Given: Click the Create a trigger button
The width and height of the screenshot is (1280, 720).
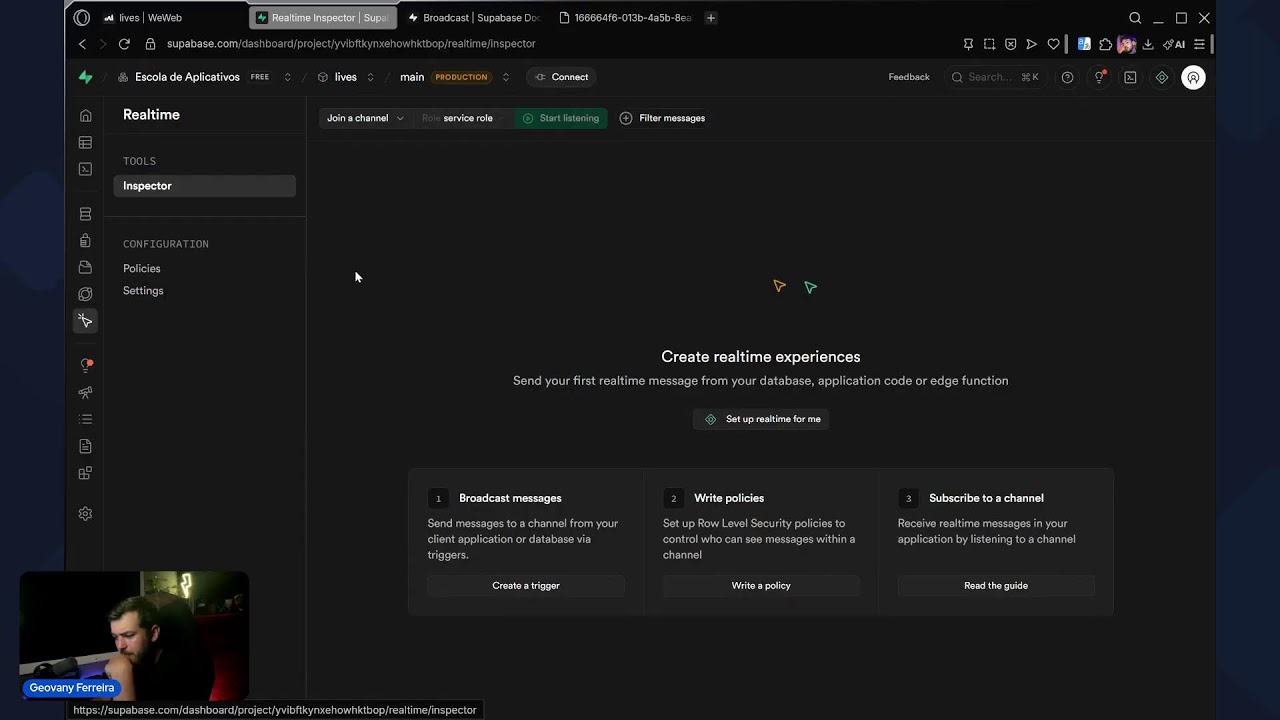Looking at the screenshot, I should click(x=526, y=586).
